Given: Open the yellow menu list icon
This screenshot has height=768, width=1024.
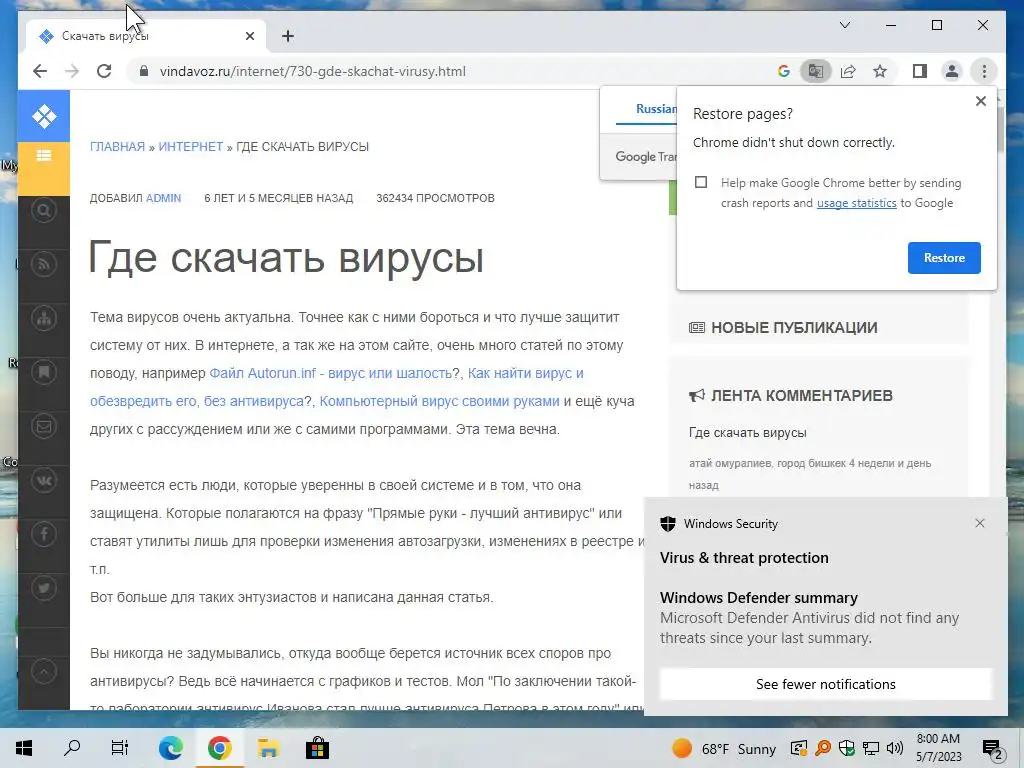Looking at the screenshot, I should pos(44,155).
